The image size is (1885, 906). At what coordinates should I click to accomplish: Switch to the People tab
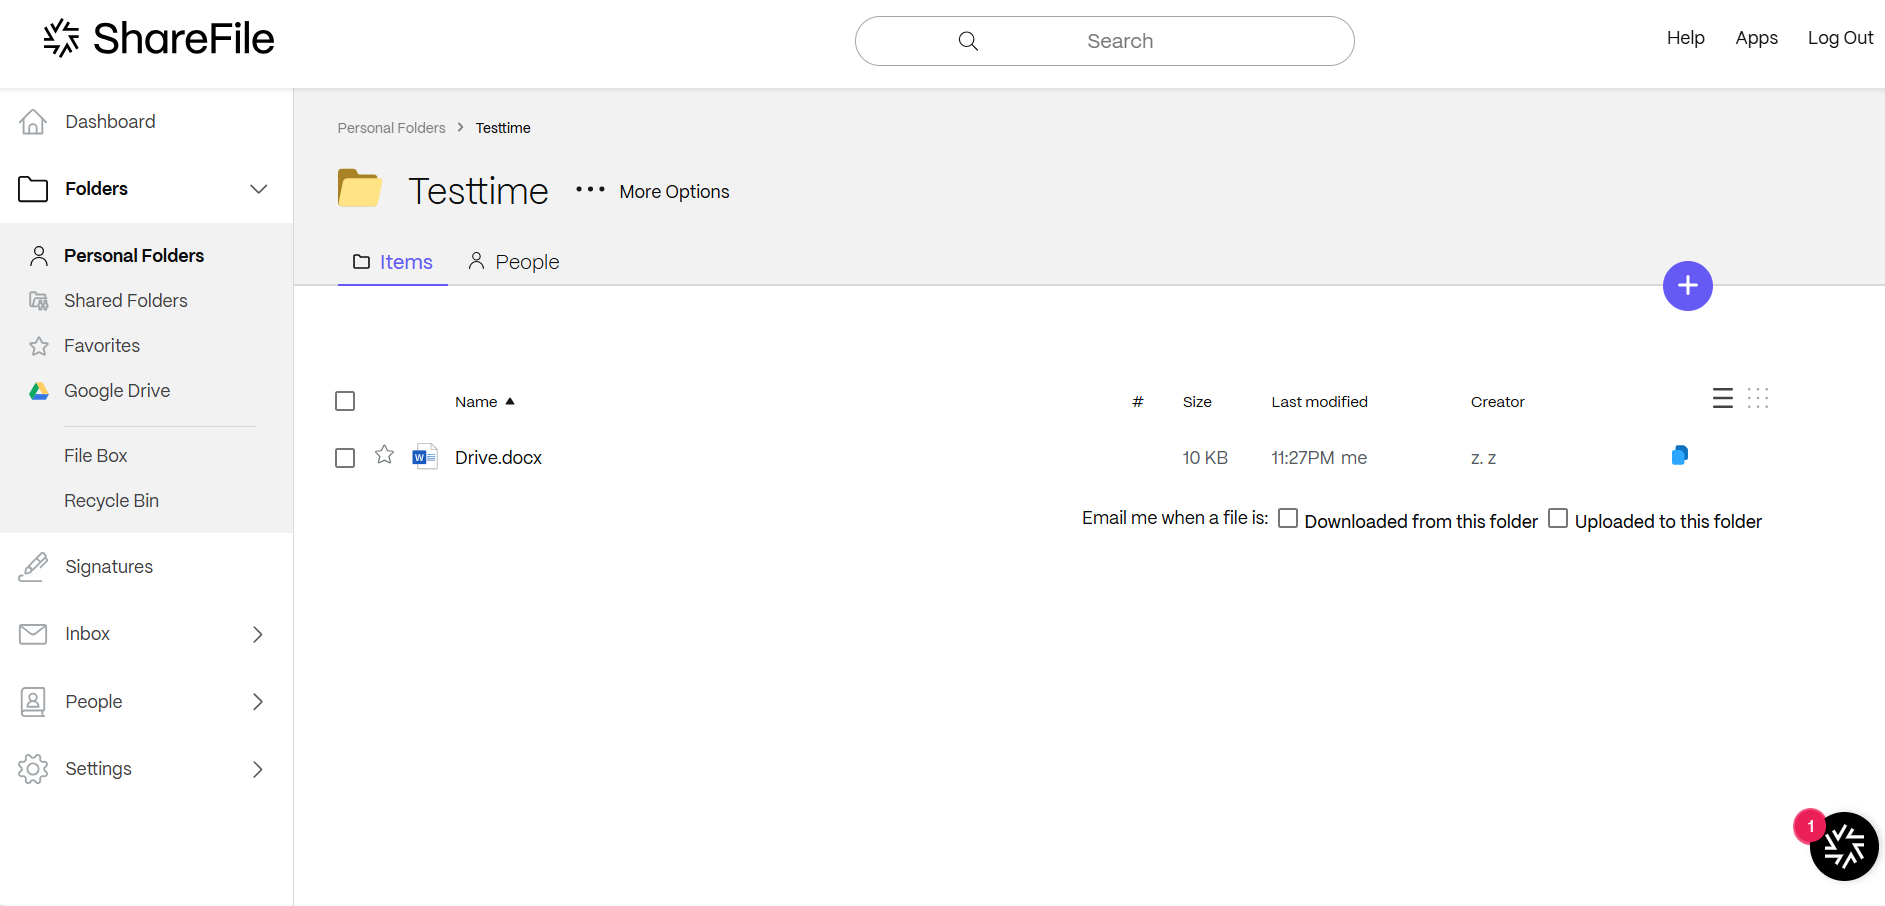[514, 262]
